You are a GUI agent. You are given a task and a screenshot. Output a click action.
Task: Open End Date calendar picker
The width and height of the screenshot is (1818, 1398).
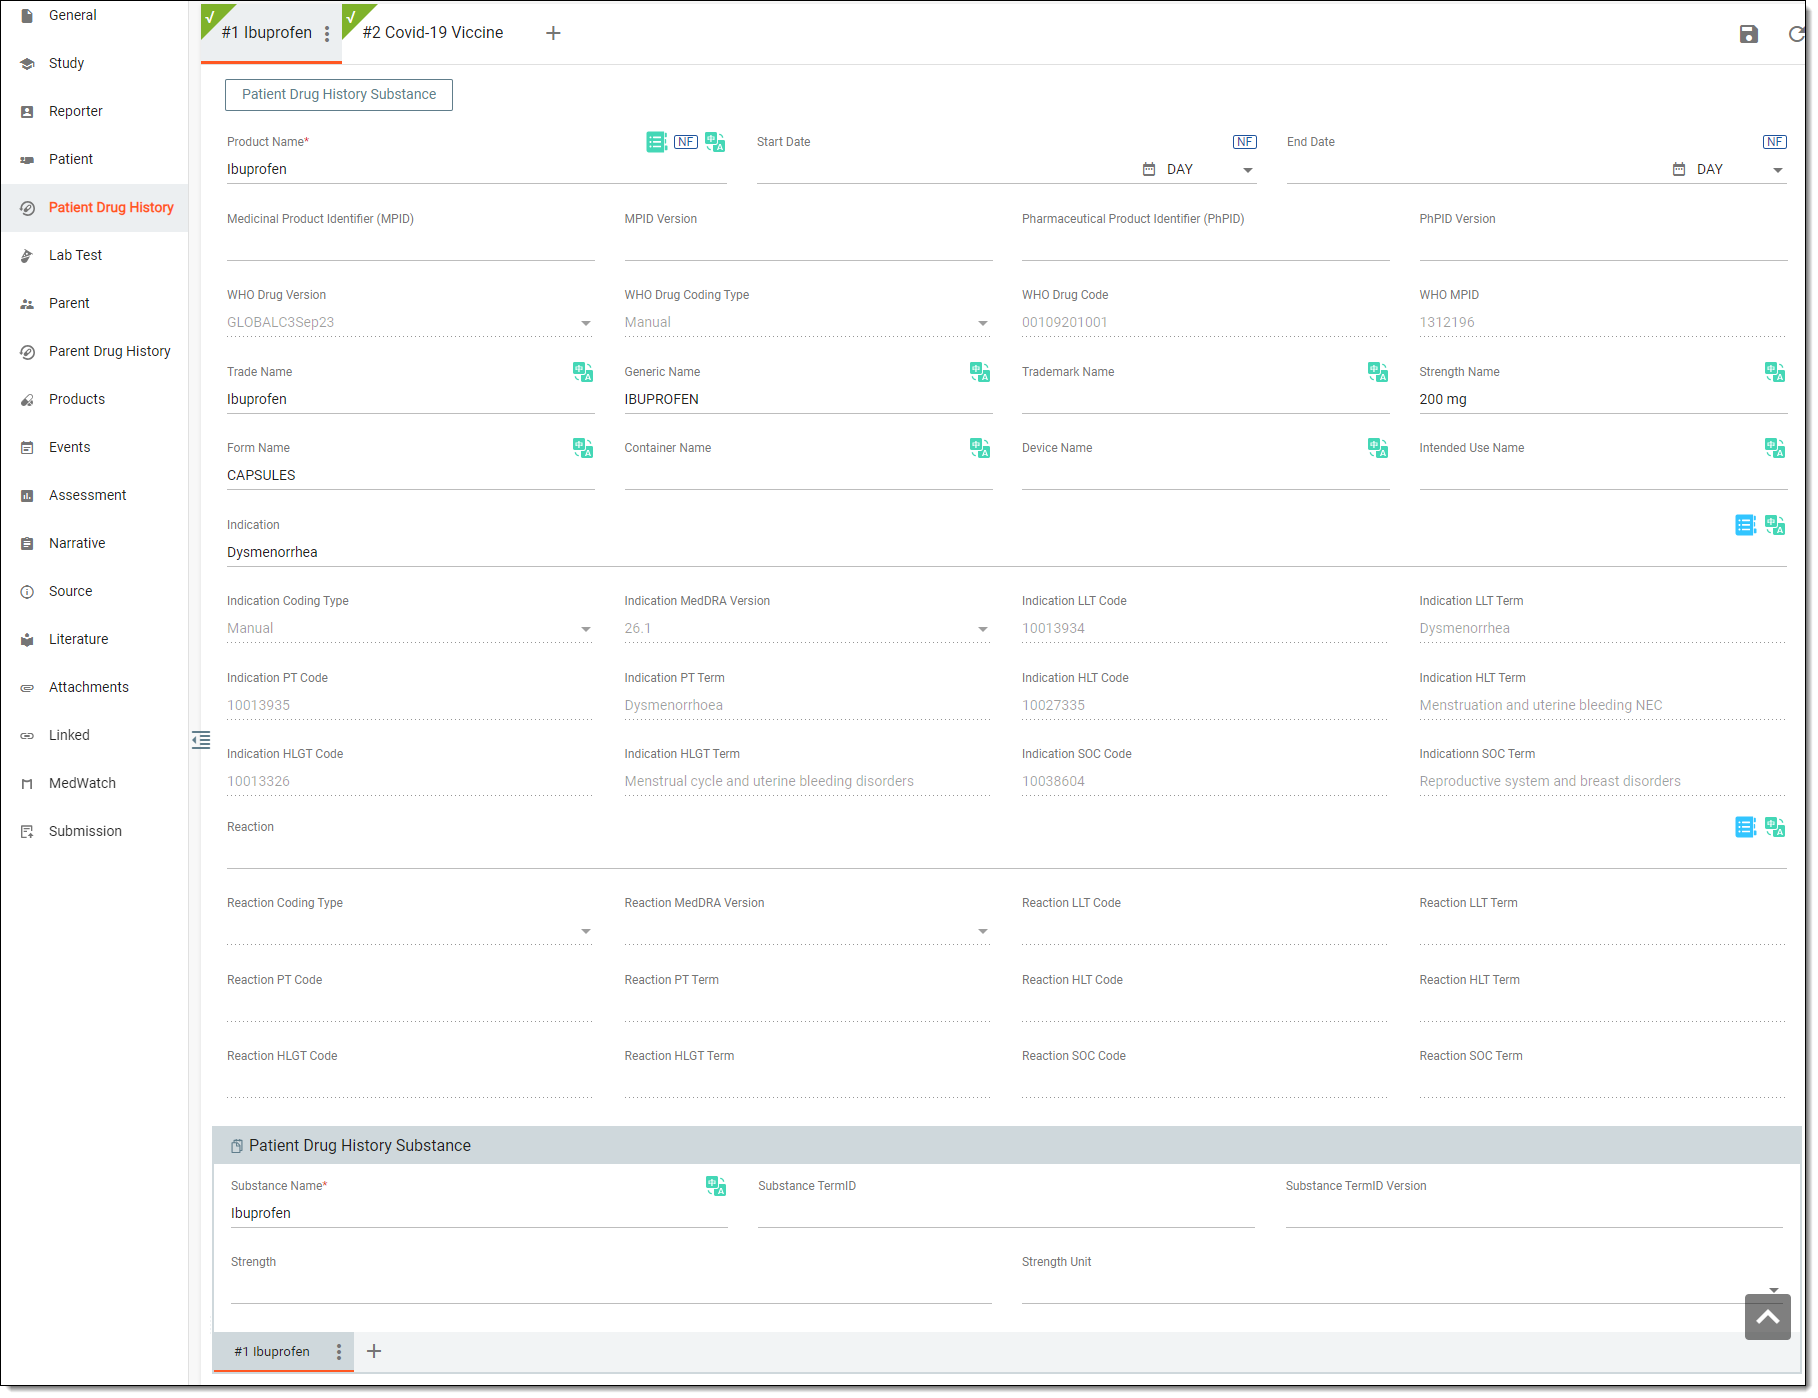(1679, 170)
